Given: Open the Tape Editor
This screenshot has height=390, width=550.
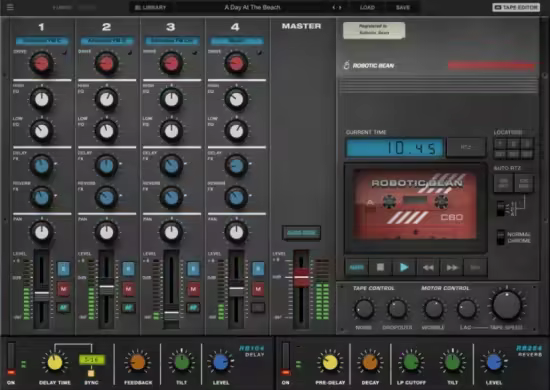Looking at the screenshot, I should point(516,7).
